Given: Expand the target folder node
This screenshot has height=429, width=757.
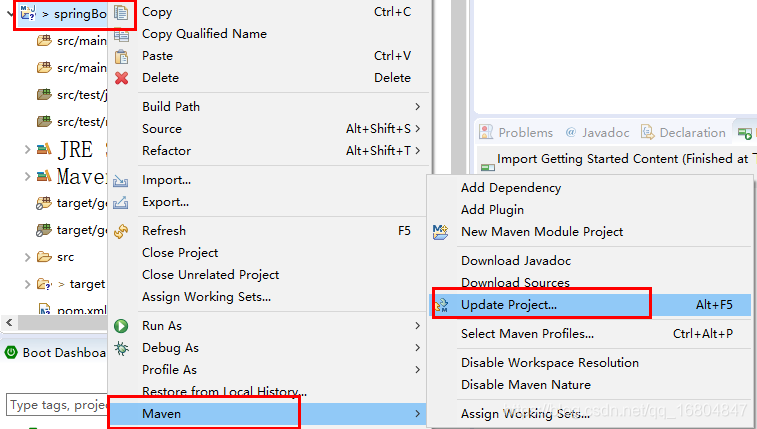Looking at the screenshot, I should pyautogui.click(x=28, y=285).
